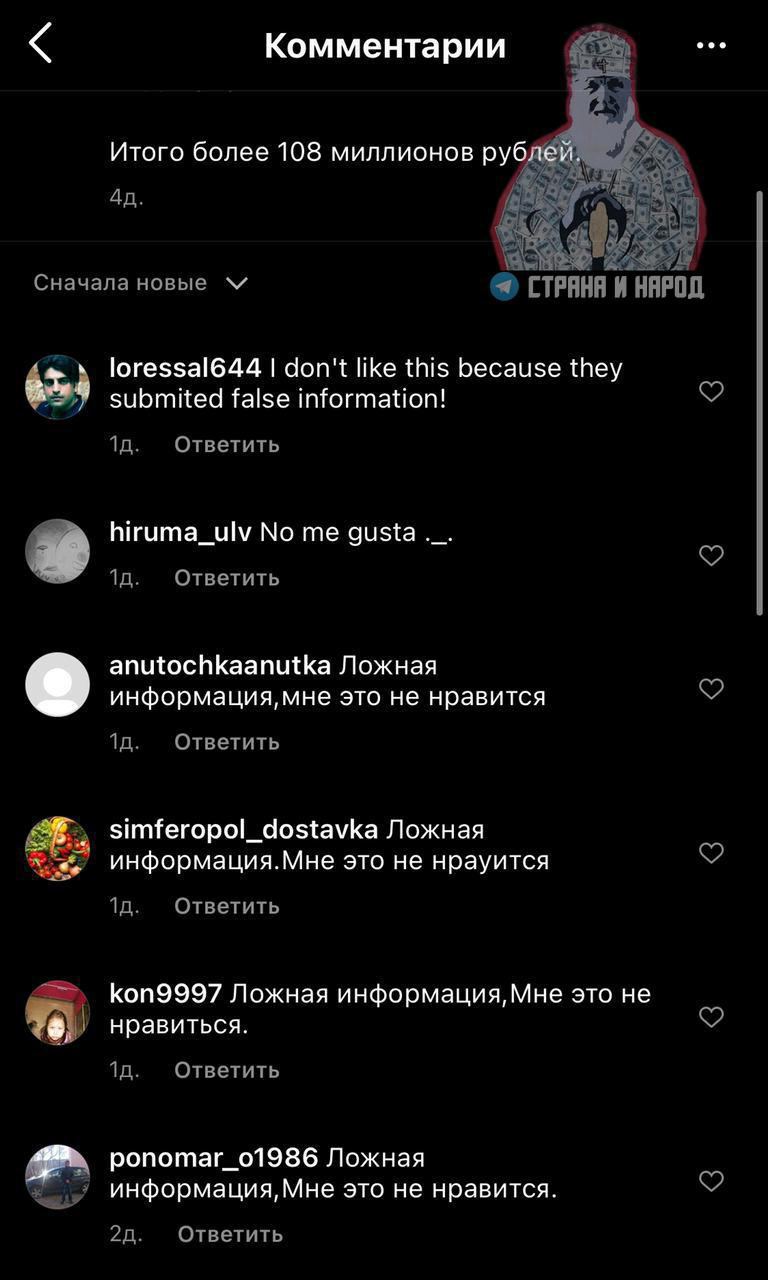768x1280 pixels.
Task: Open loressal644's profile picture
Action: (57, 387)
